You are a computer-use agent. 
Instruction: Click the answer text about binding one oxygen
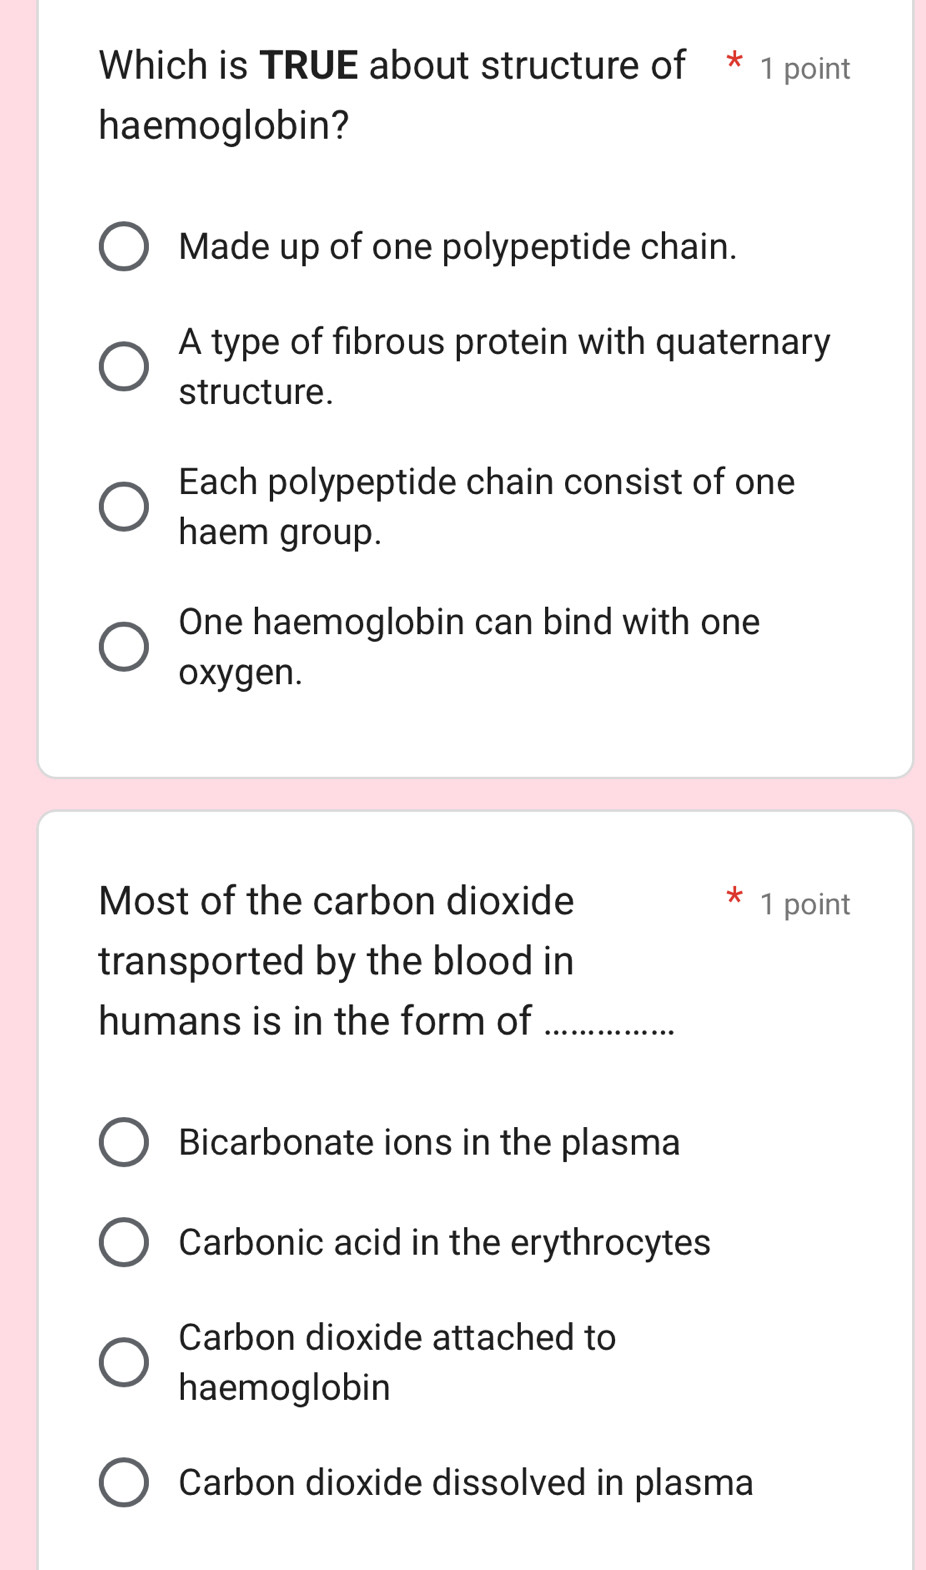pyautogui.click(x=469, y=646)
